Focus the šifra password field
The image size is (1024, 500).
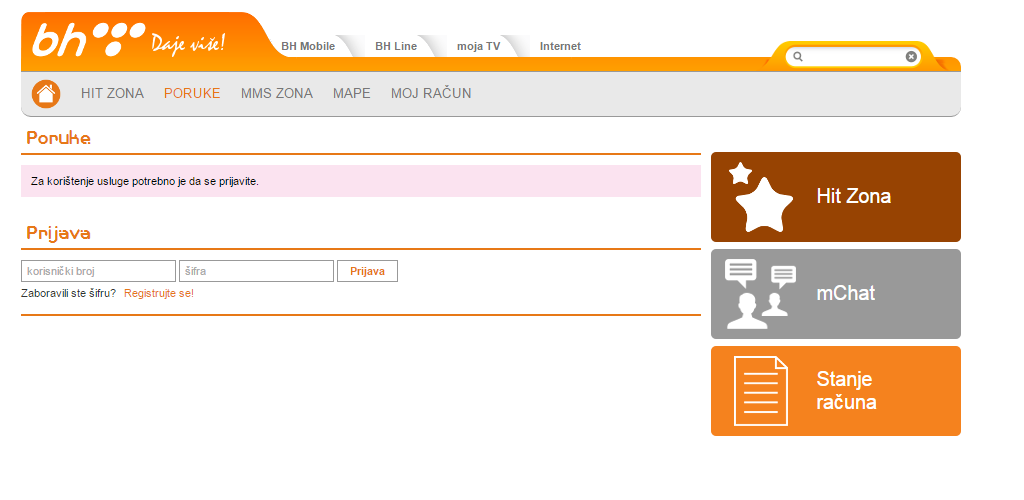click(x=257, y=271)
